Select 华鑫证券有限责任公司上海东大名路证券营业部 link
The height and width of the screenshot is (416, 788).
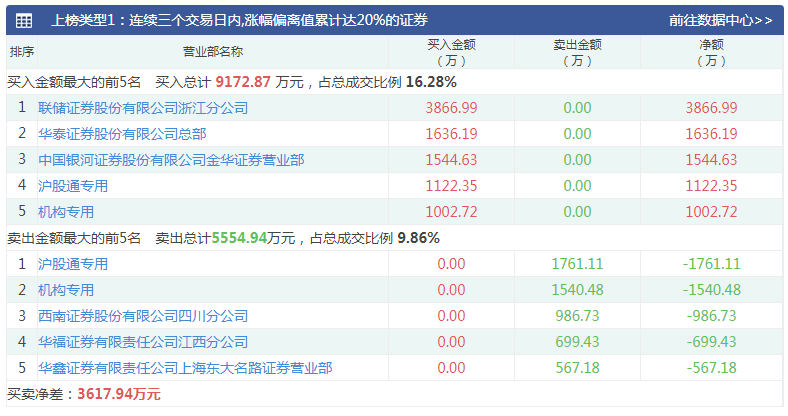click(x=185, y=368)
